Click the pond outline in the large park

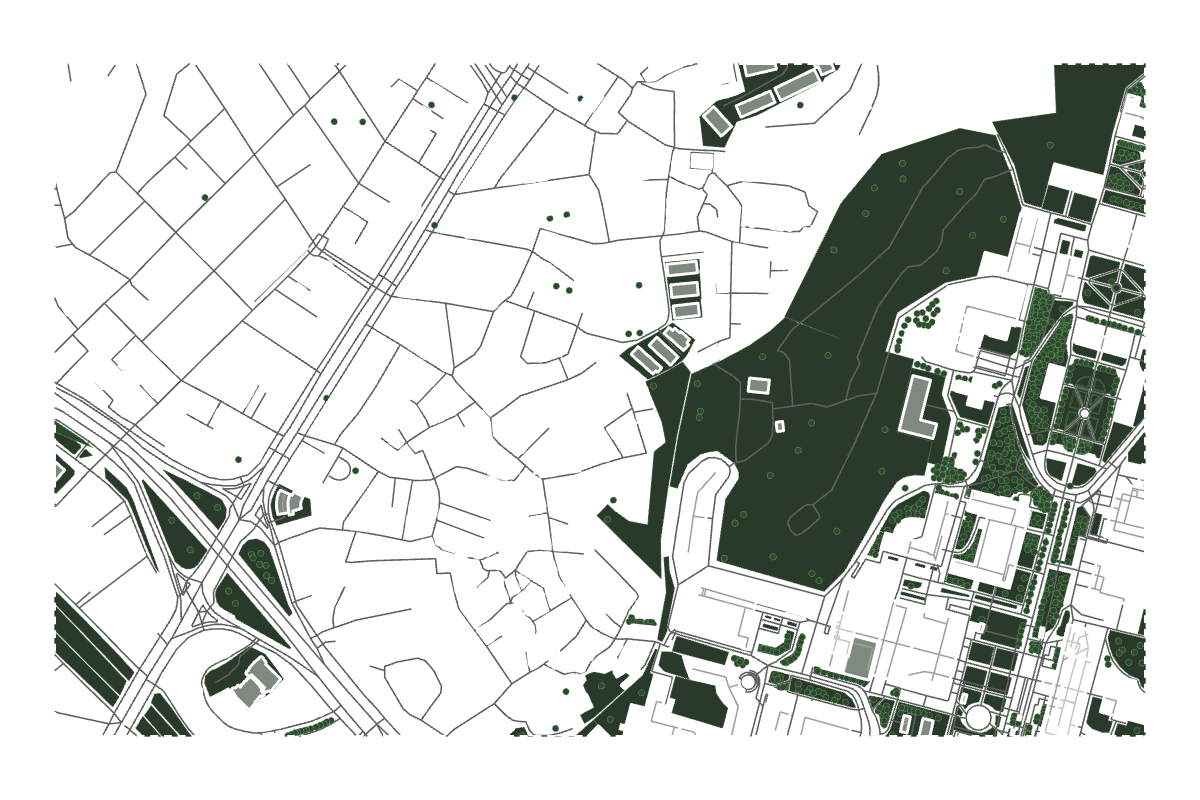tap(803, 519)
